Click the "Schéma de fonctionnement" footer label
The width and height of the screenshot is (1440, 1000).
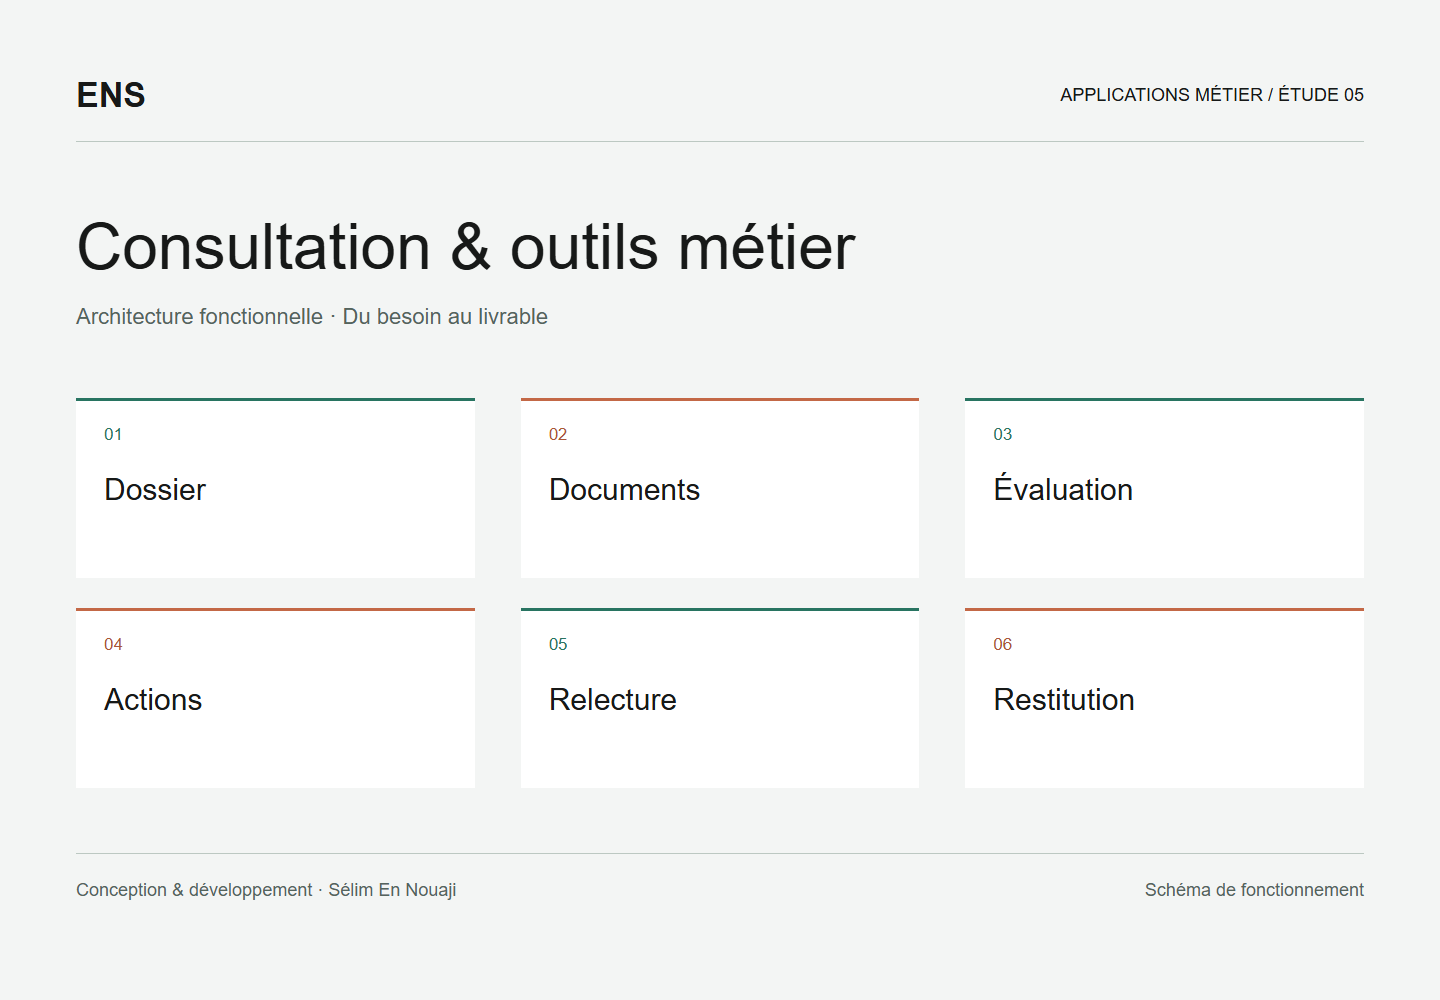[x=1254, y=890]
